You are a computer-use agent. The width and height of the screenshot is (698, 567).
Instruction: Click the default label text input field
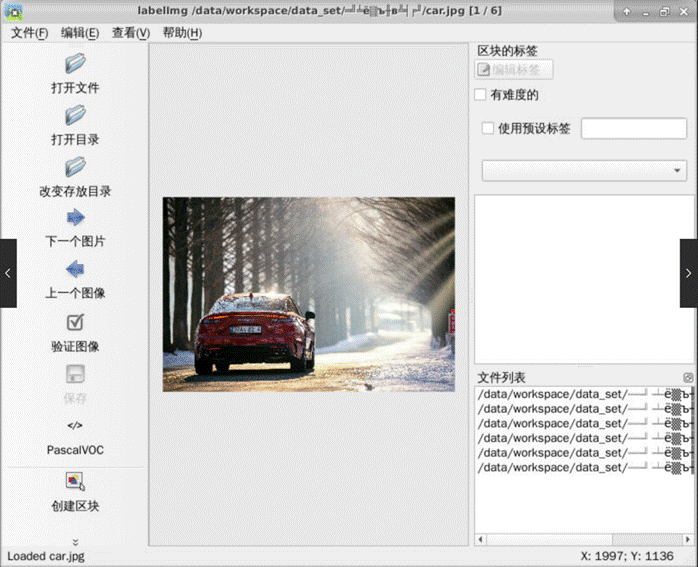(x=634, y=129)
